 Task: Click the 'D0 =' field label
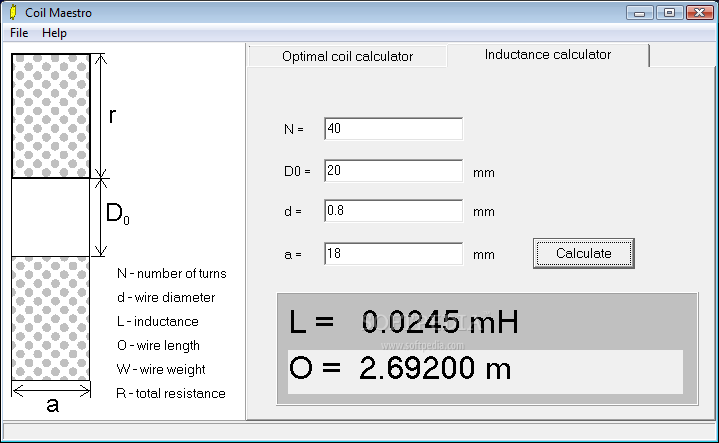click(x=297, y=172)
